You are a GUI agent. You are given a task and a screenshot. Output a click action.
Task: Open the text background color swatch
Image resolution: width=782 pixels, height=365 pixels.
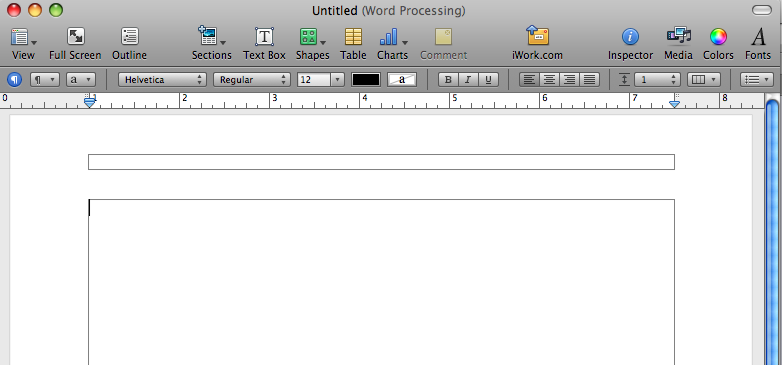(402, 80)
